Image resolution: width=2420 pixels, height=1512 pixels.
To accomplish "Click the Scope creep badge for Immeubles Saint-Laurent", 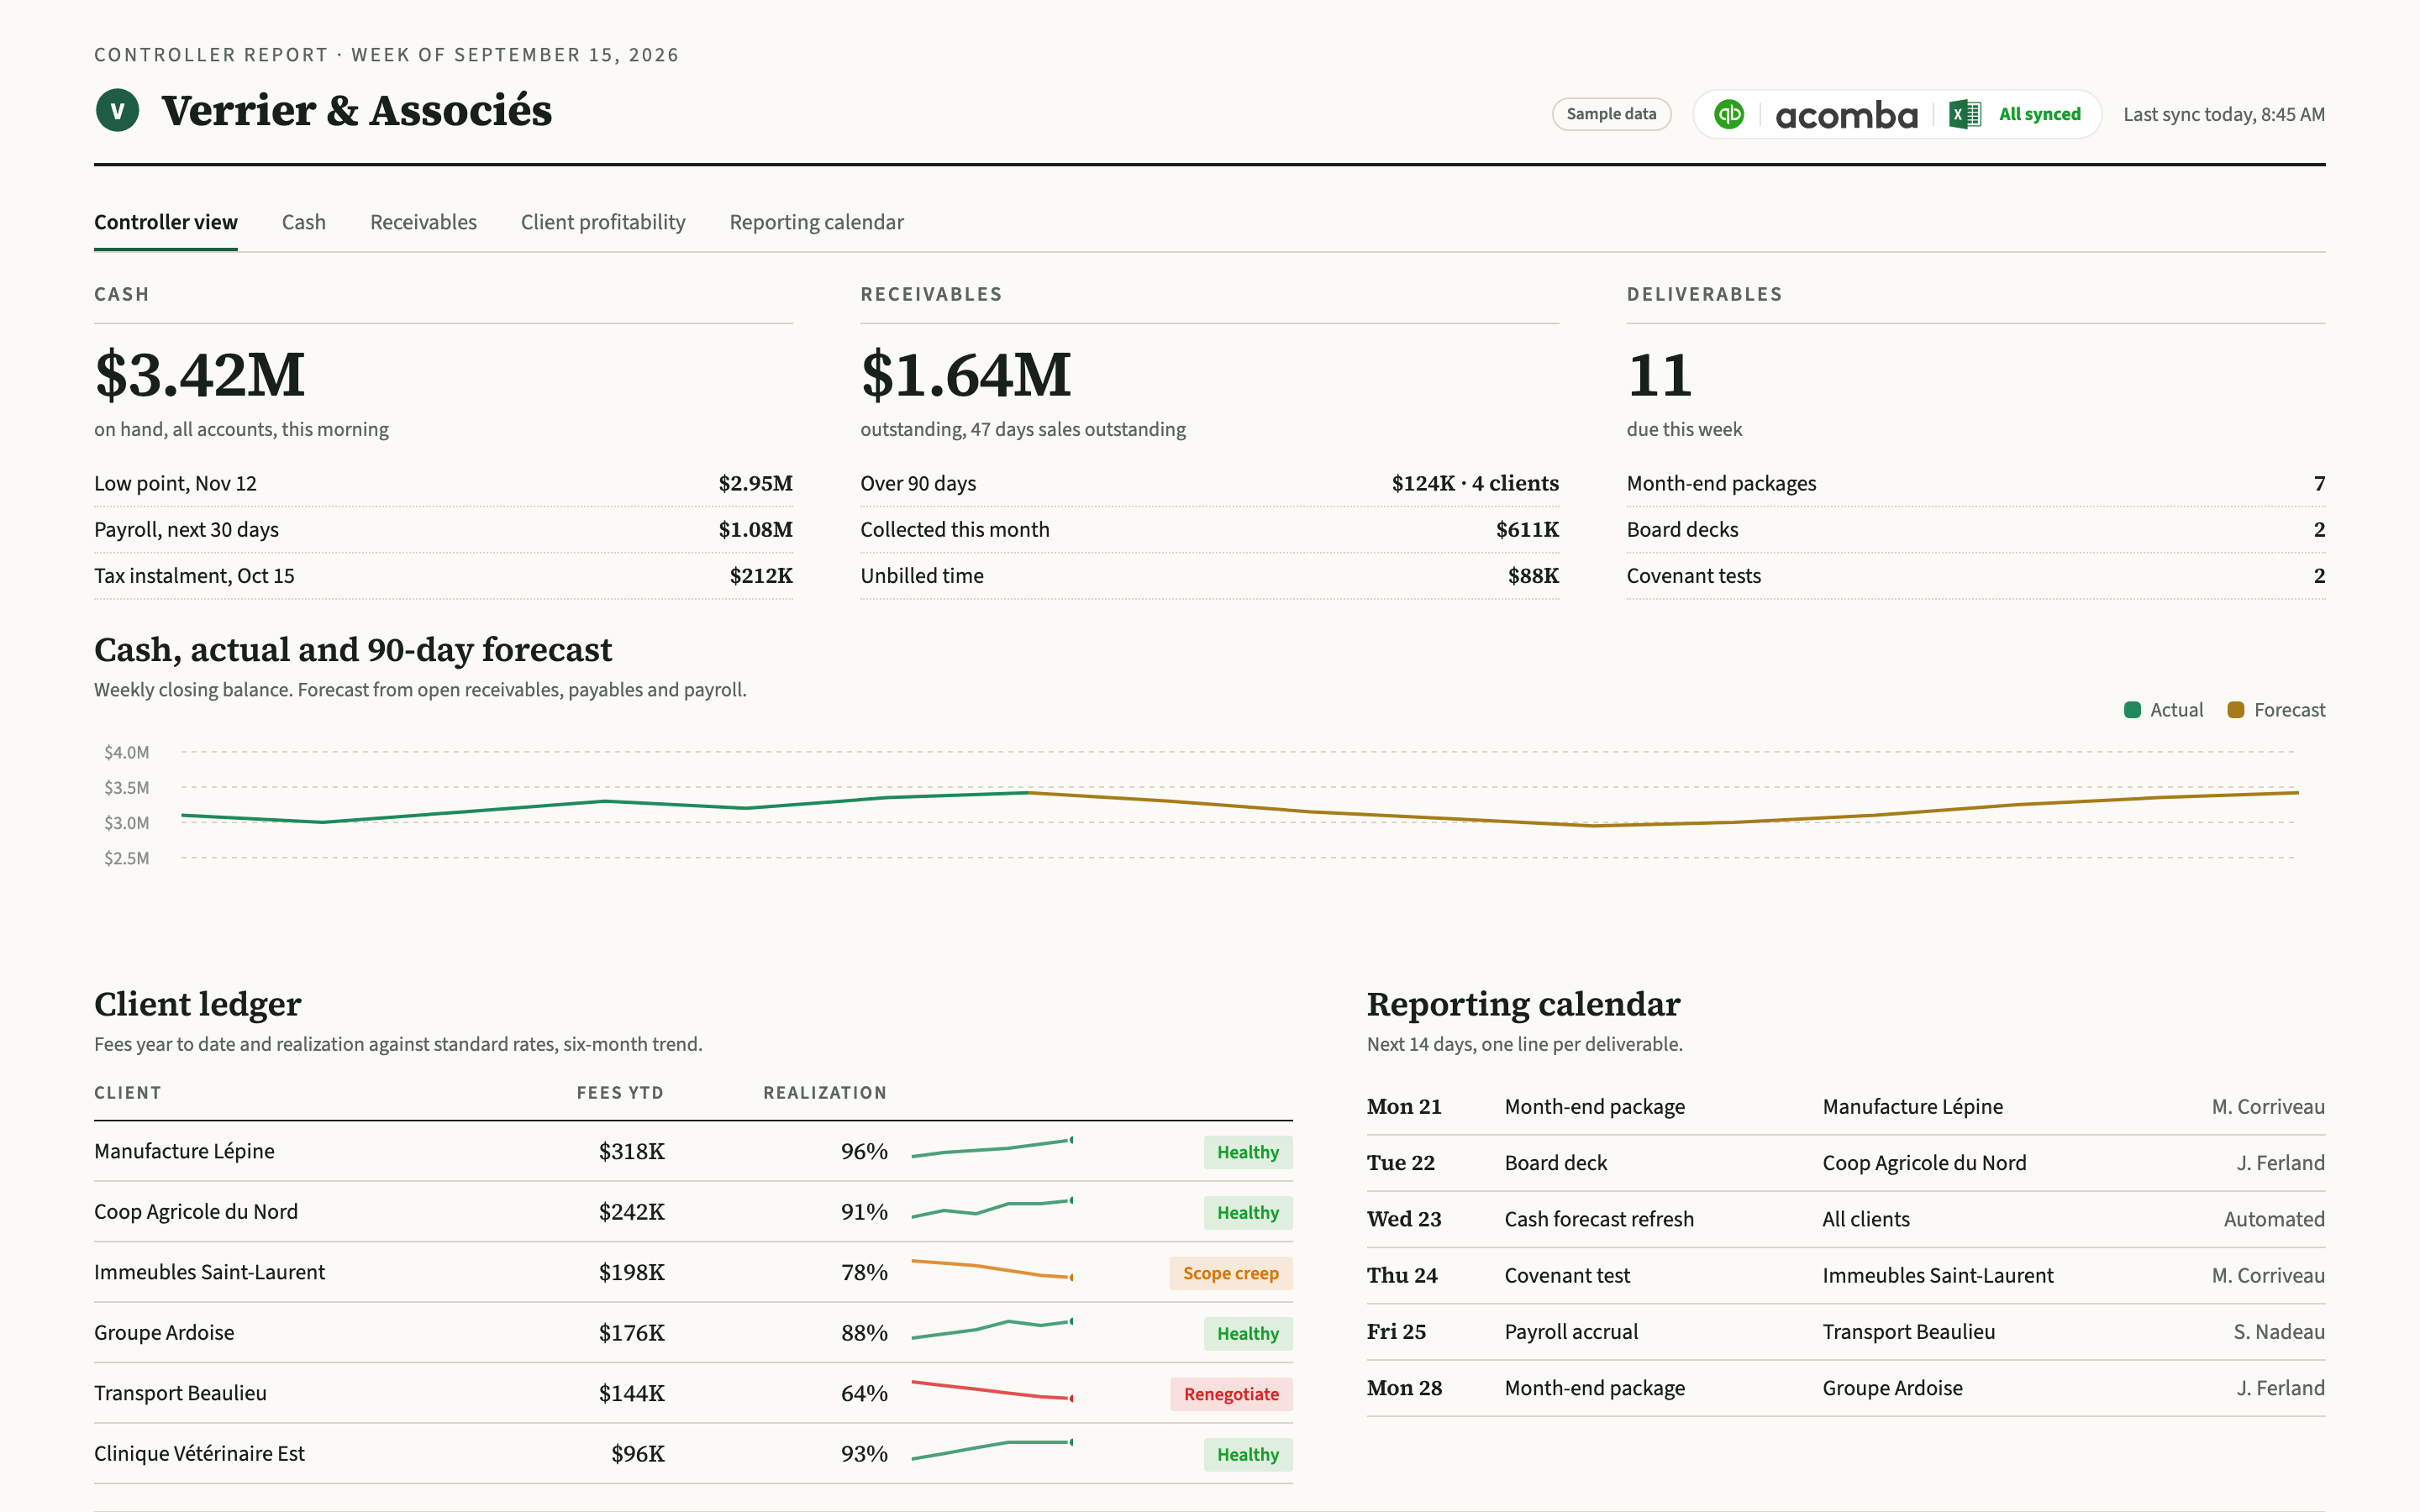I will coord(1231,1273).
